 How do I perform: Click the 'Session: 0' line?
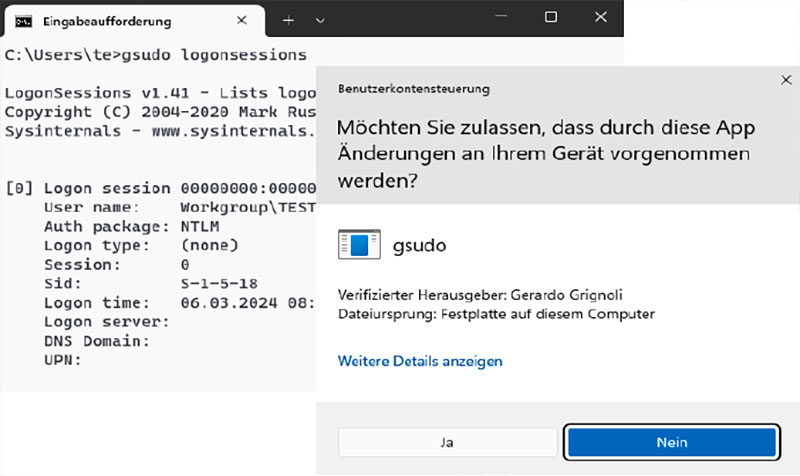pos(117,264)
